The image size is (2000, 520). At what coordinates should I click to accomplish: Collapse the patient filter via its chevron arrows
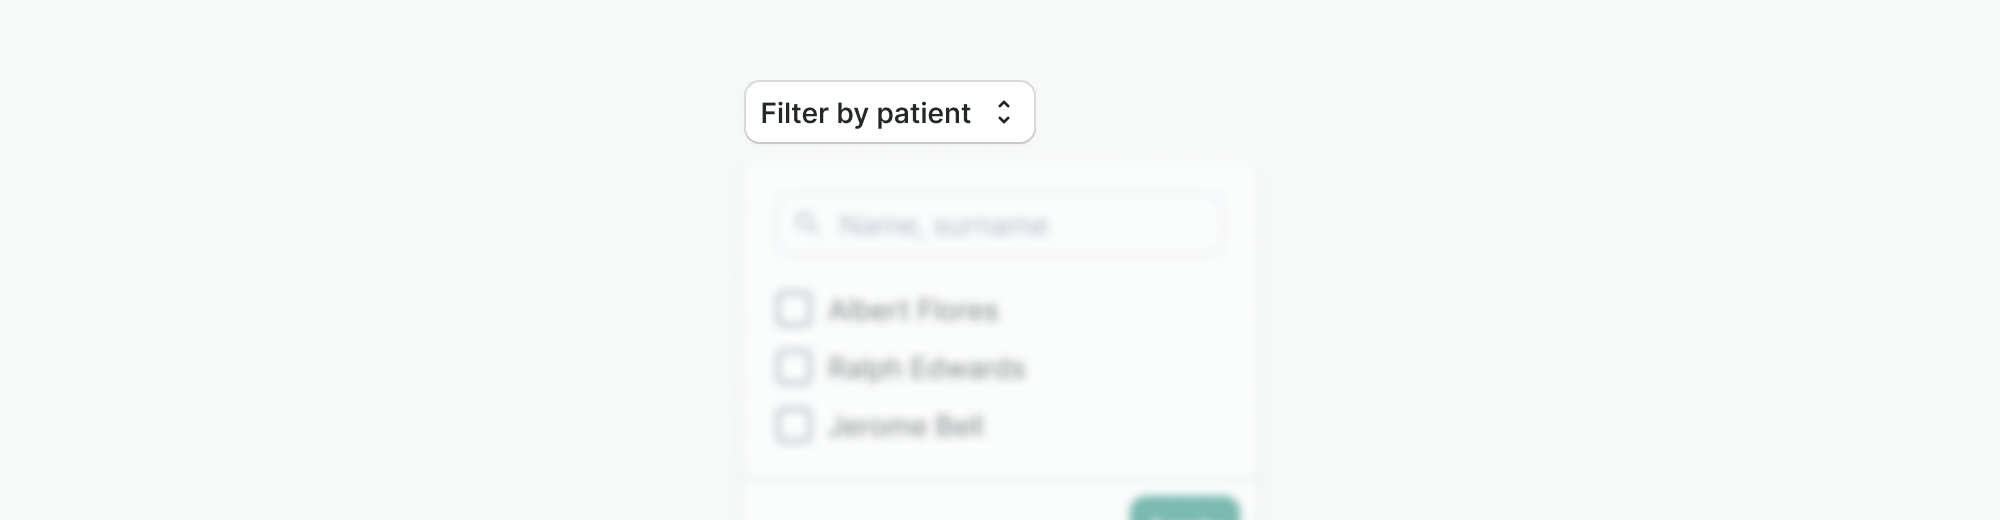coord(1004,112)
